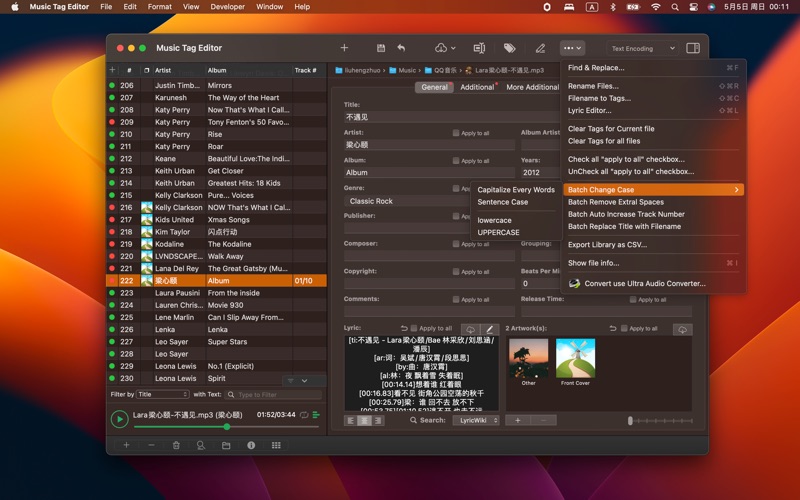Click the pencil edit toolbar icon
The image size is (800, 500).
(x=540, y=48)
